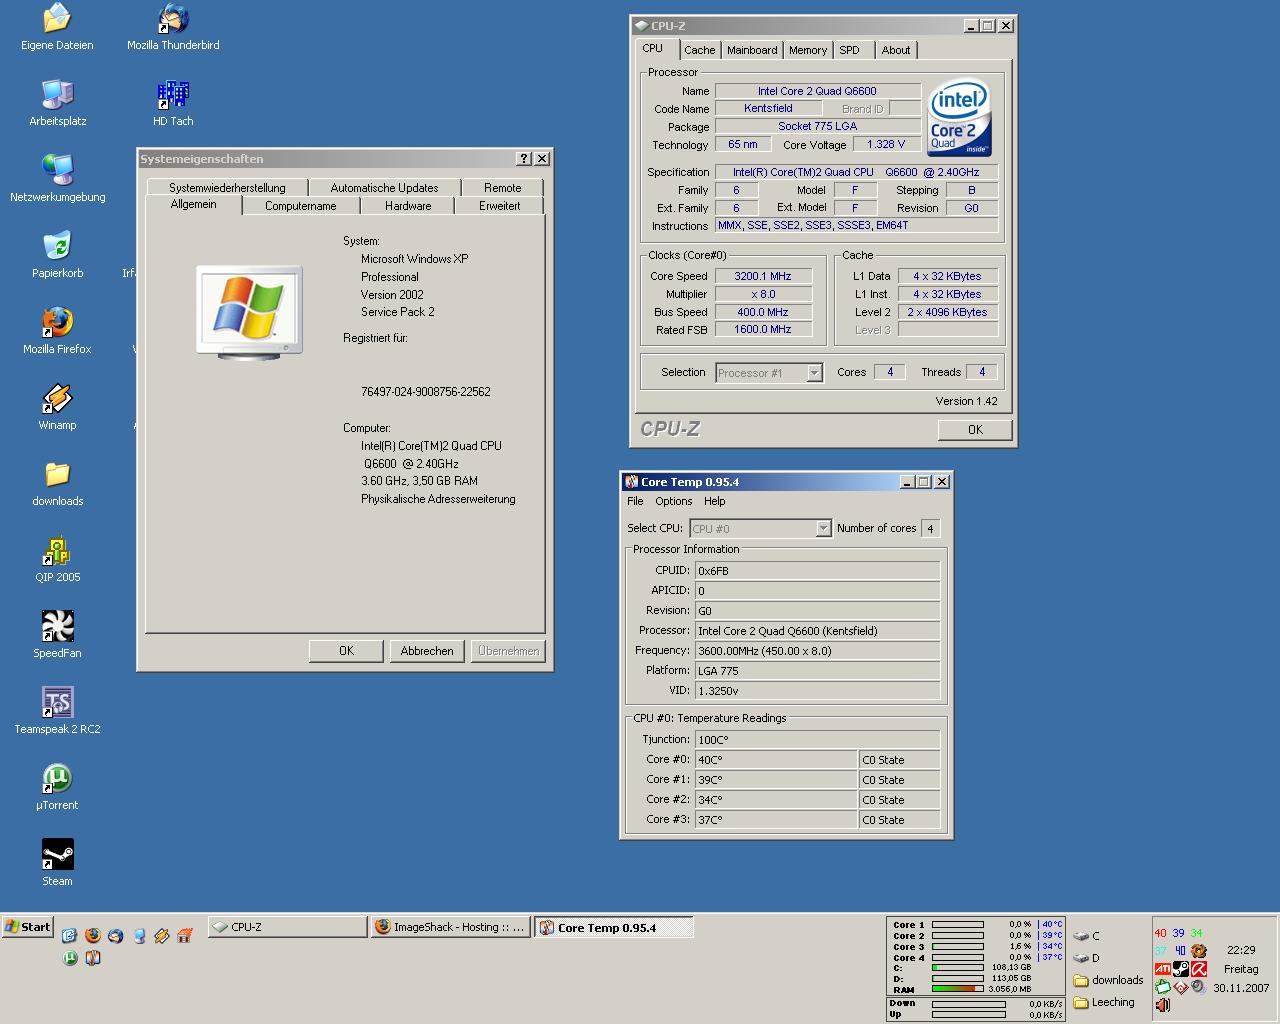
Task: Open the Help menu in Core Temp
Action: pyautogui.click(x=714, y=501)
